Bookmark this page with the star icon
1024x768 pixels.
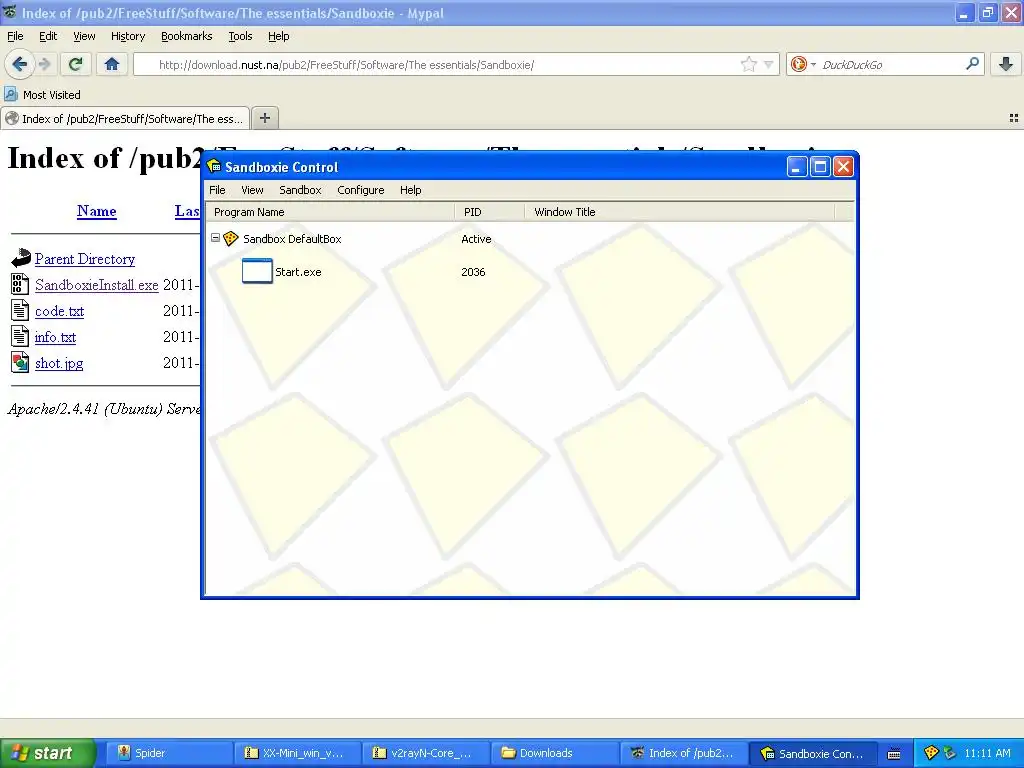pos(748,64)
